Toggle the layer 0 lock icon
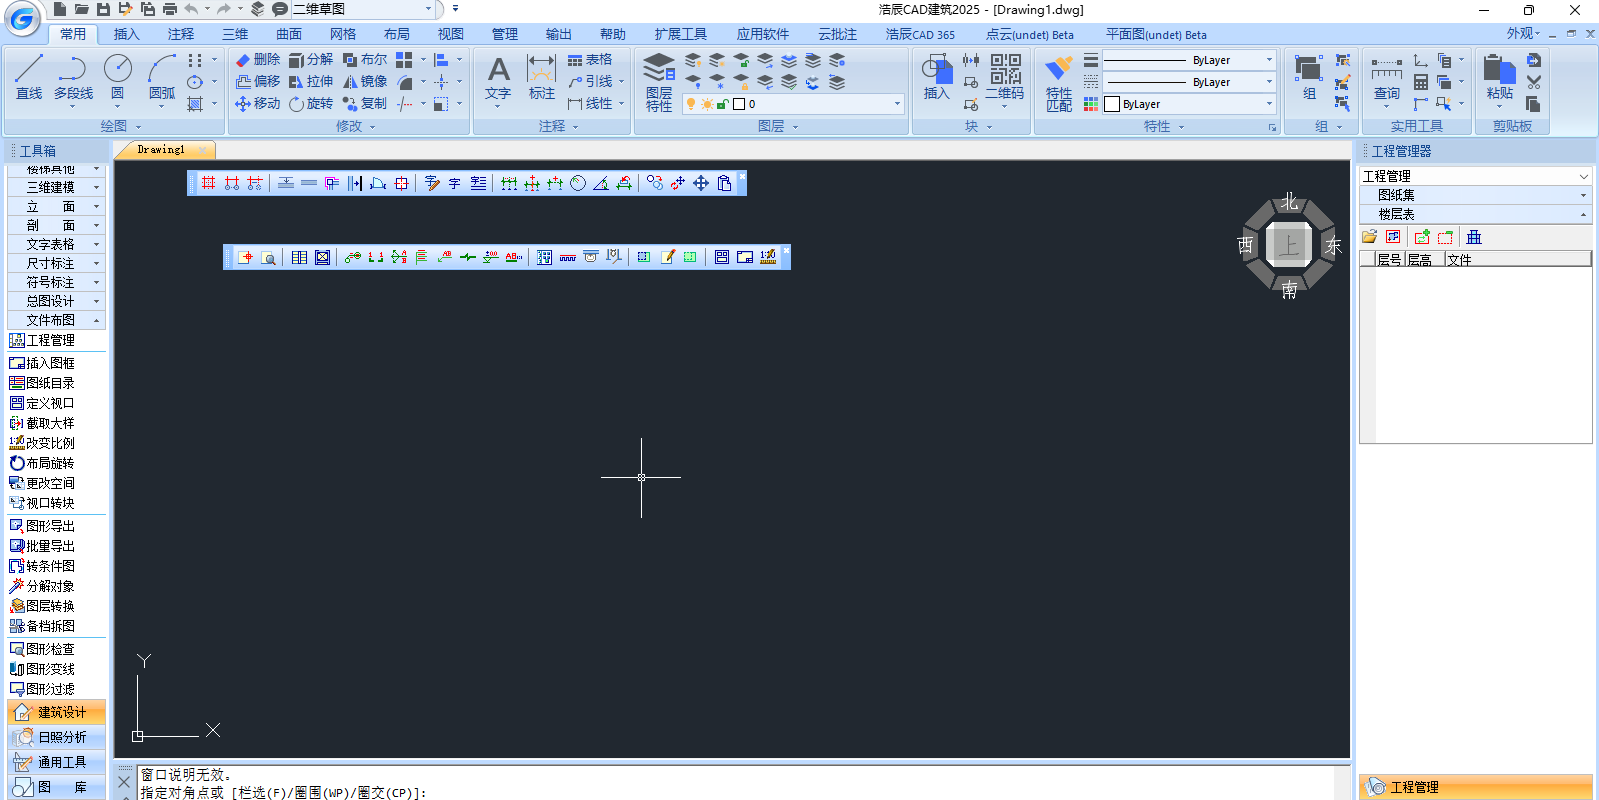 pos(722,104)
